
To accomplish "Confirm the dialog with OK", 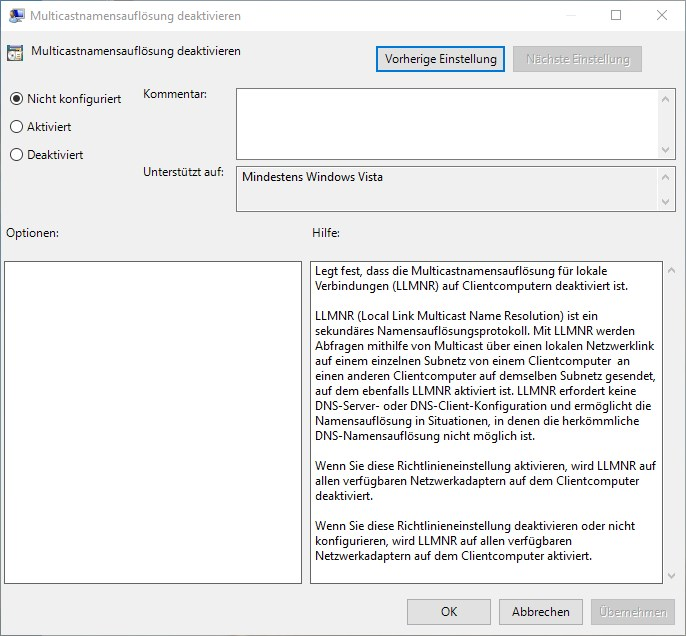I will click(449, 612).
